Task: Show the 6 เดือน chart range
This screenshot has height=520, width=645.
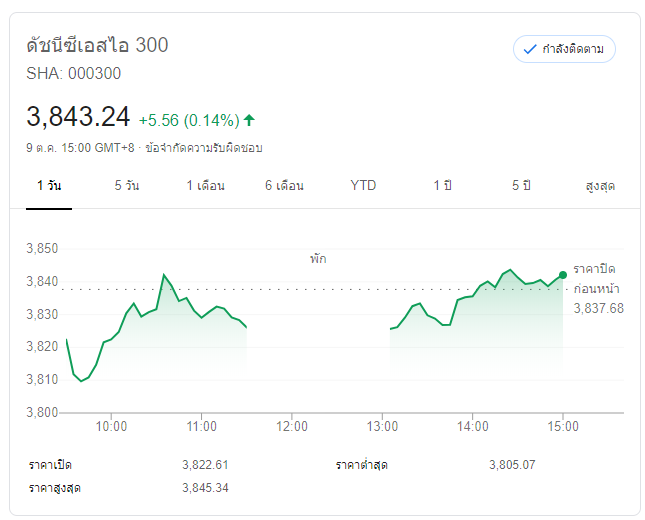Action: 284,186
